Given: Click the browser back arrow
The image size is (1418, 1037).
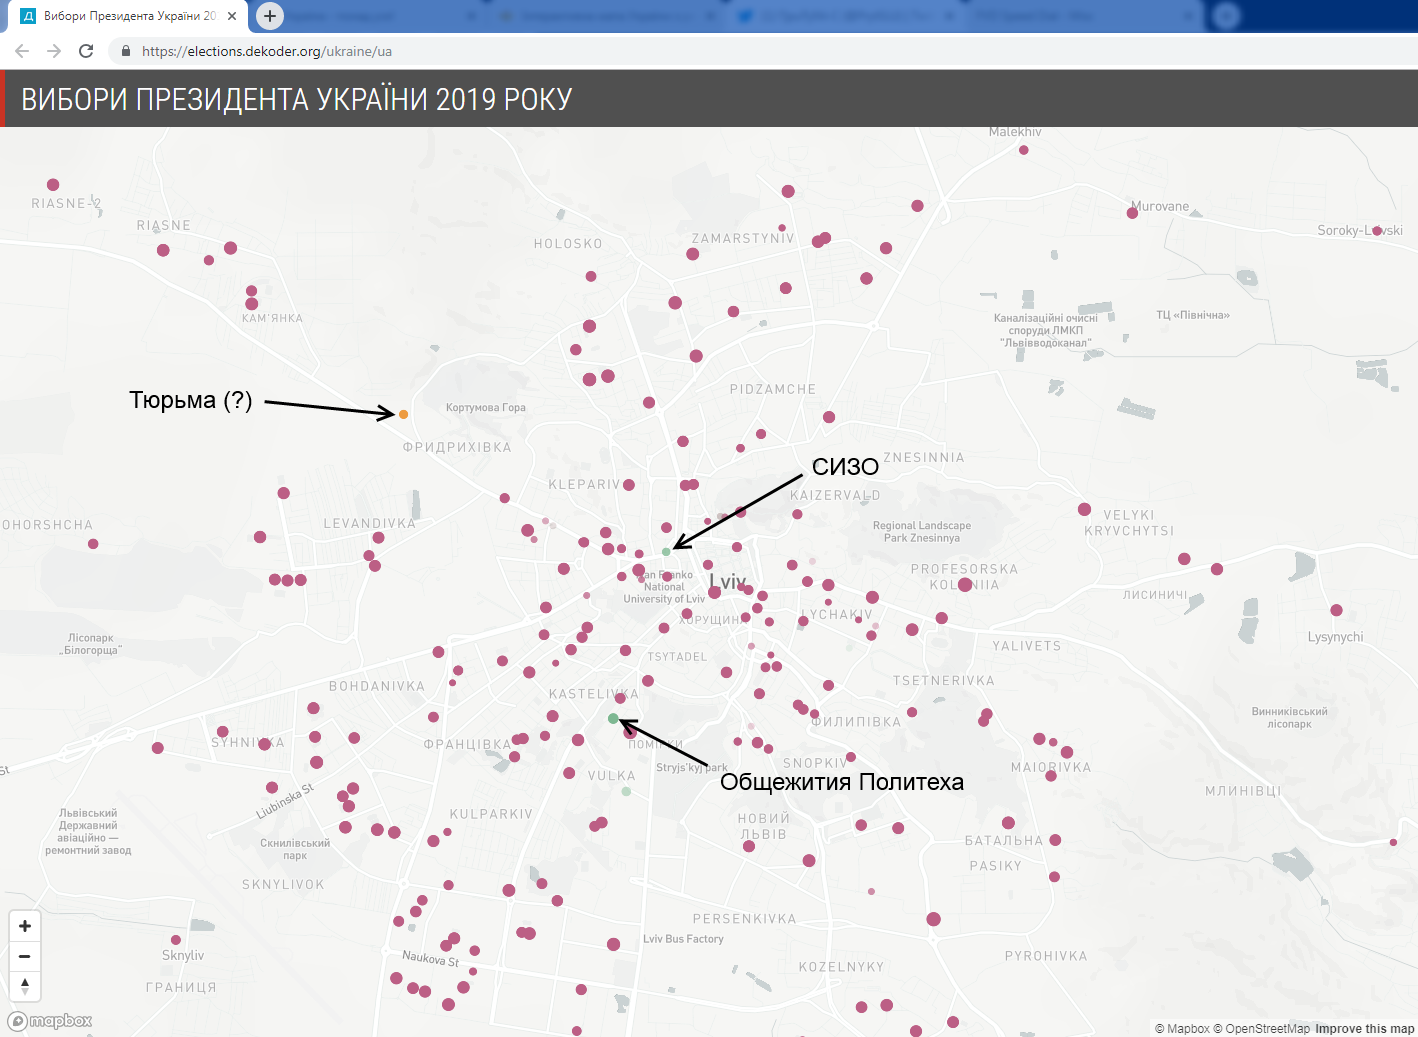Looking at the screenshot, I should pyautogui.click(x=22, y=51).
